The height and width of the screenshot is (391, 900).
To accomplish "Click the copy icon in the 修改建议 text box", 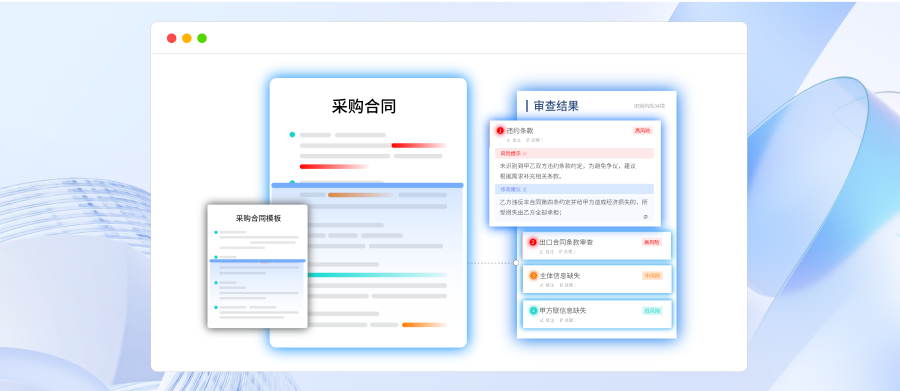I will [646, 217].
